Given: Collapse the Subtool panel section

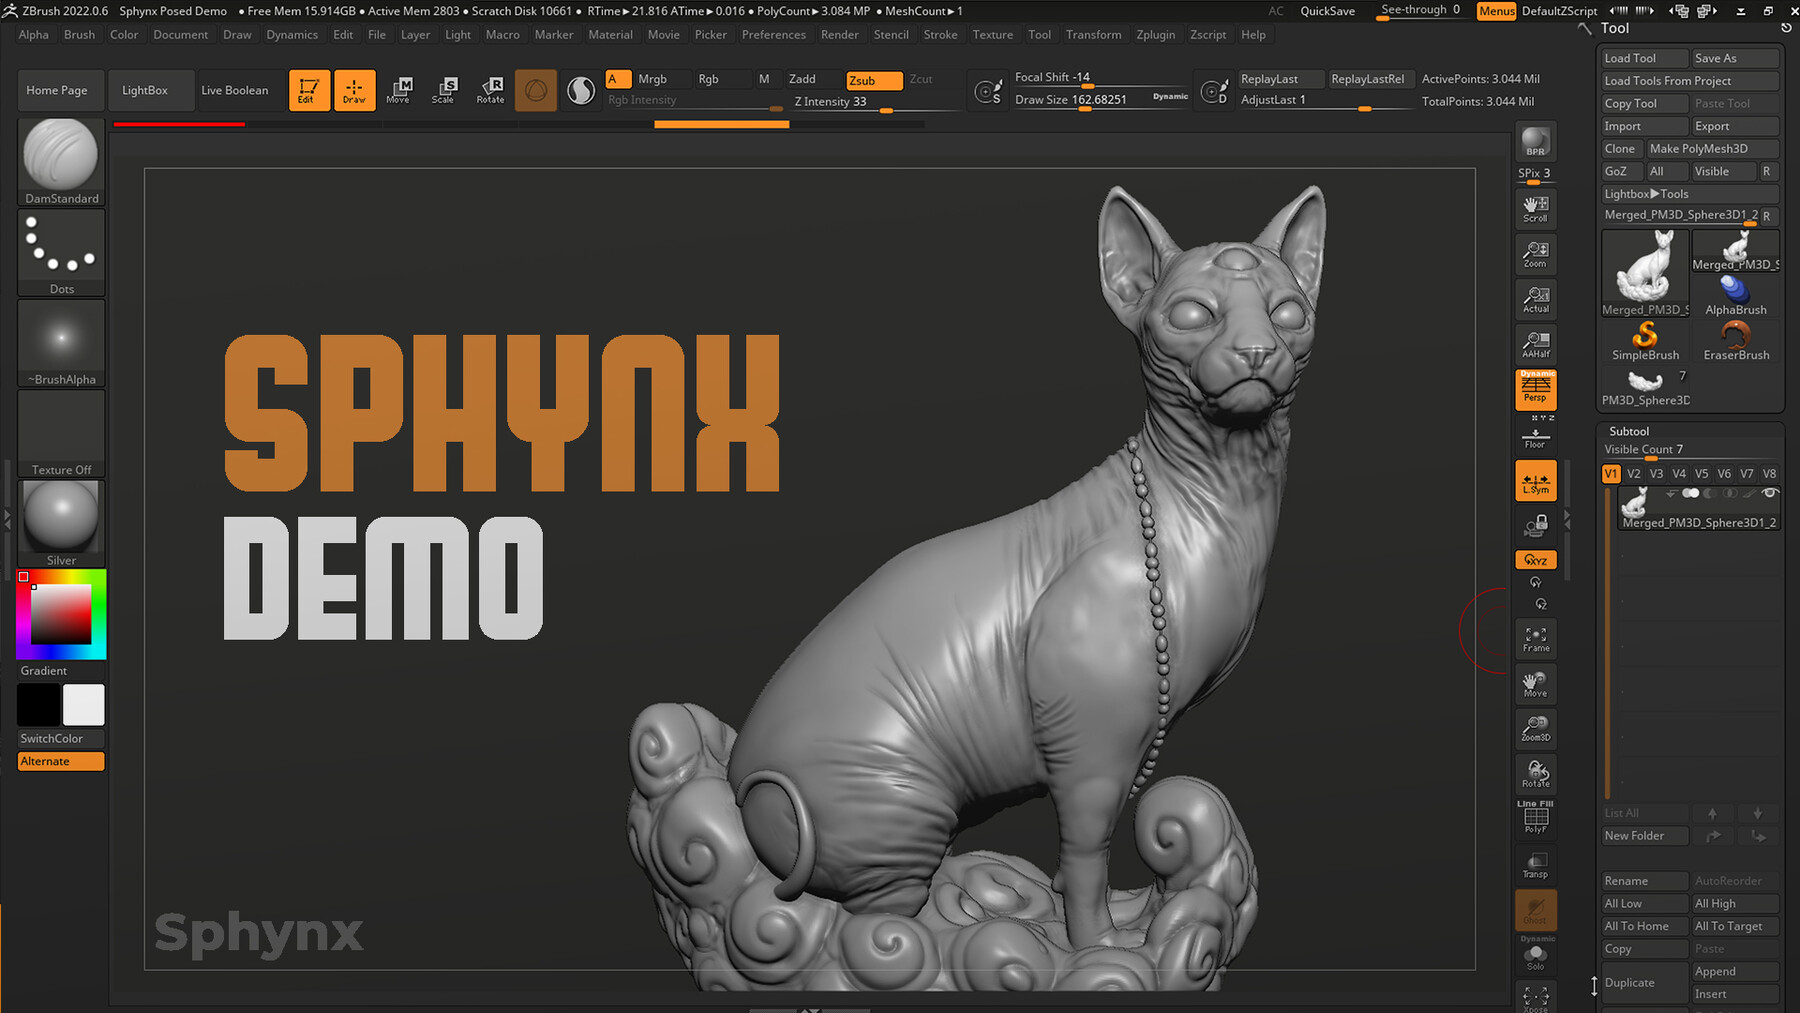Looking at the screenshot, I should point(1629,431).
